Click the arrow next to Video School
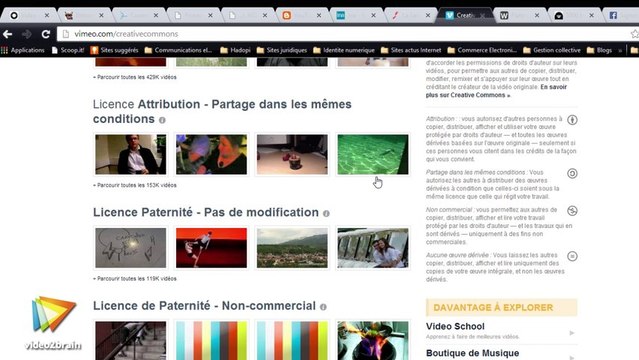The height and width of the screenshot is (360, 639). 572,333
